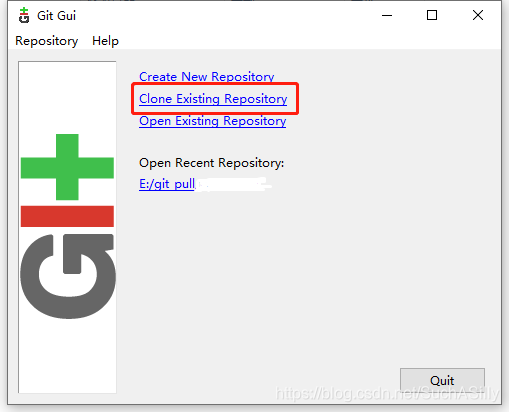Maximize the Git Gui window
509x412 pixels.
click(432, 15)
